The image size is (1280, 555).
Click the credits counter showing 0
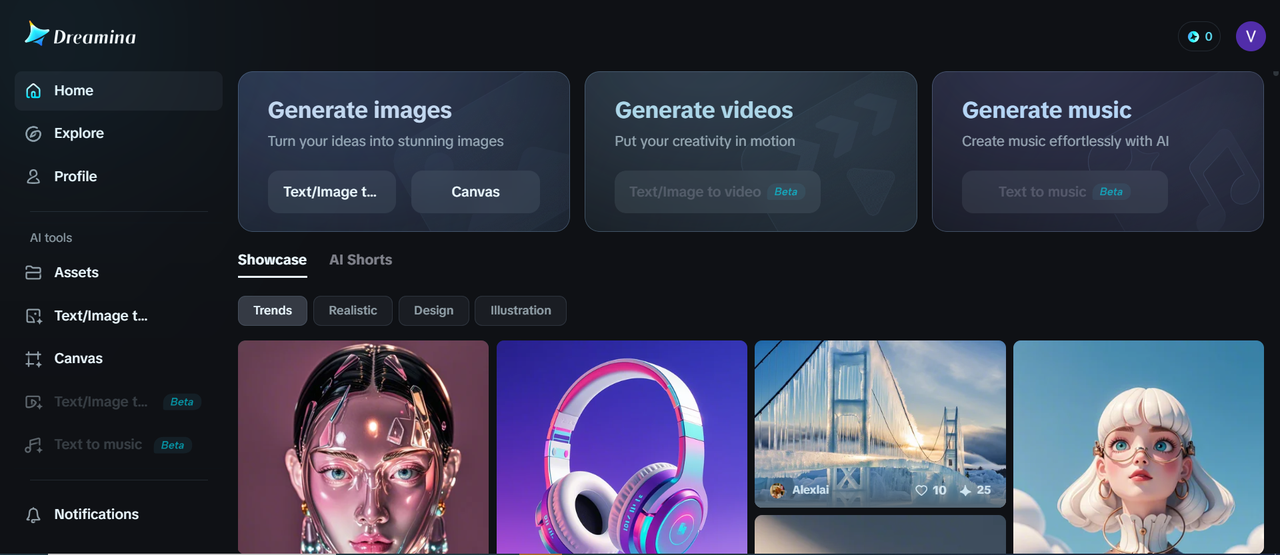1199,37
